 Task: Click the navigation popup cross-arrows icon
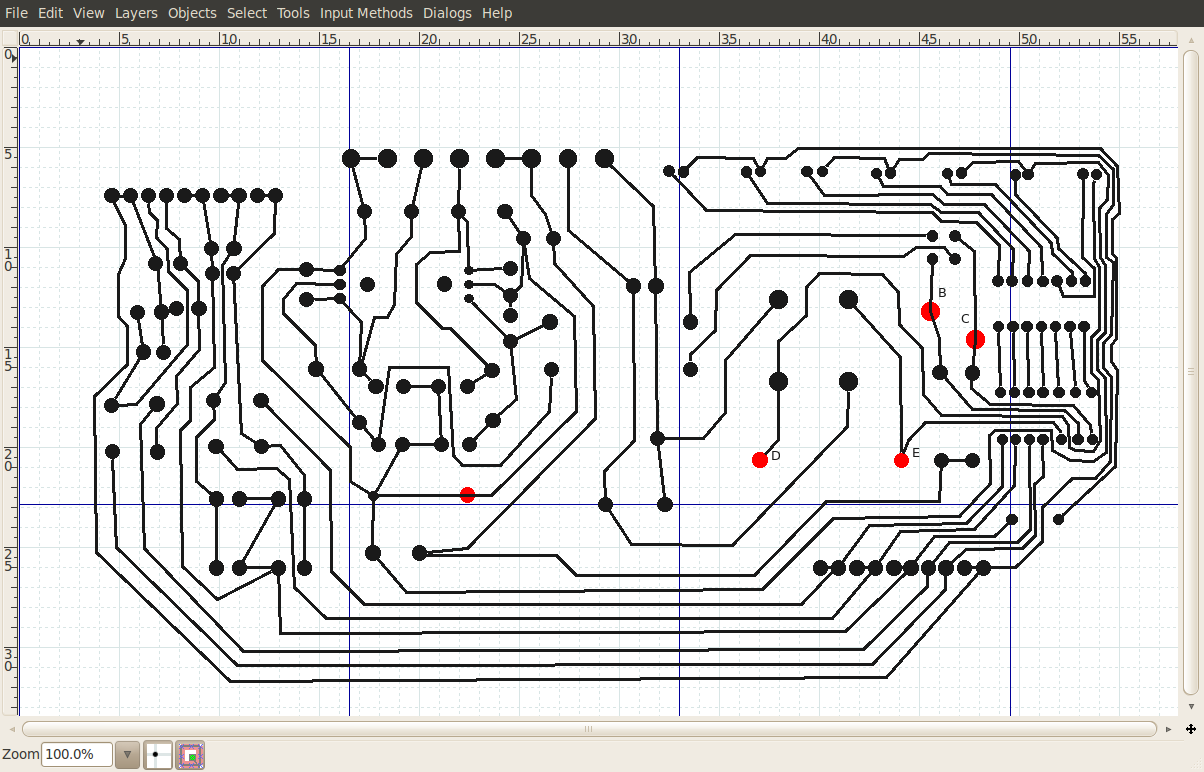click(1190, 730)
